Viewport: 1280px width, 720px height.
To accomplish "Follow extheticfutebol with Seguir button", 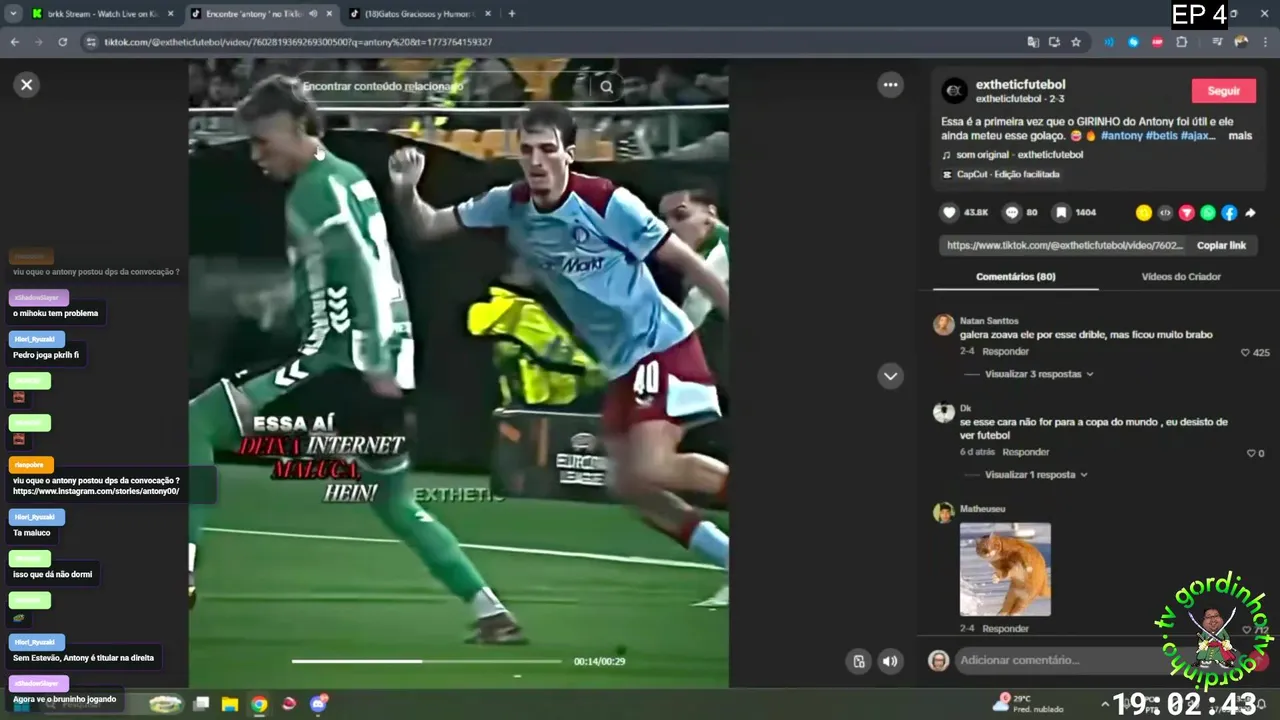I will click(x=1223, y=91).
